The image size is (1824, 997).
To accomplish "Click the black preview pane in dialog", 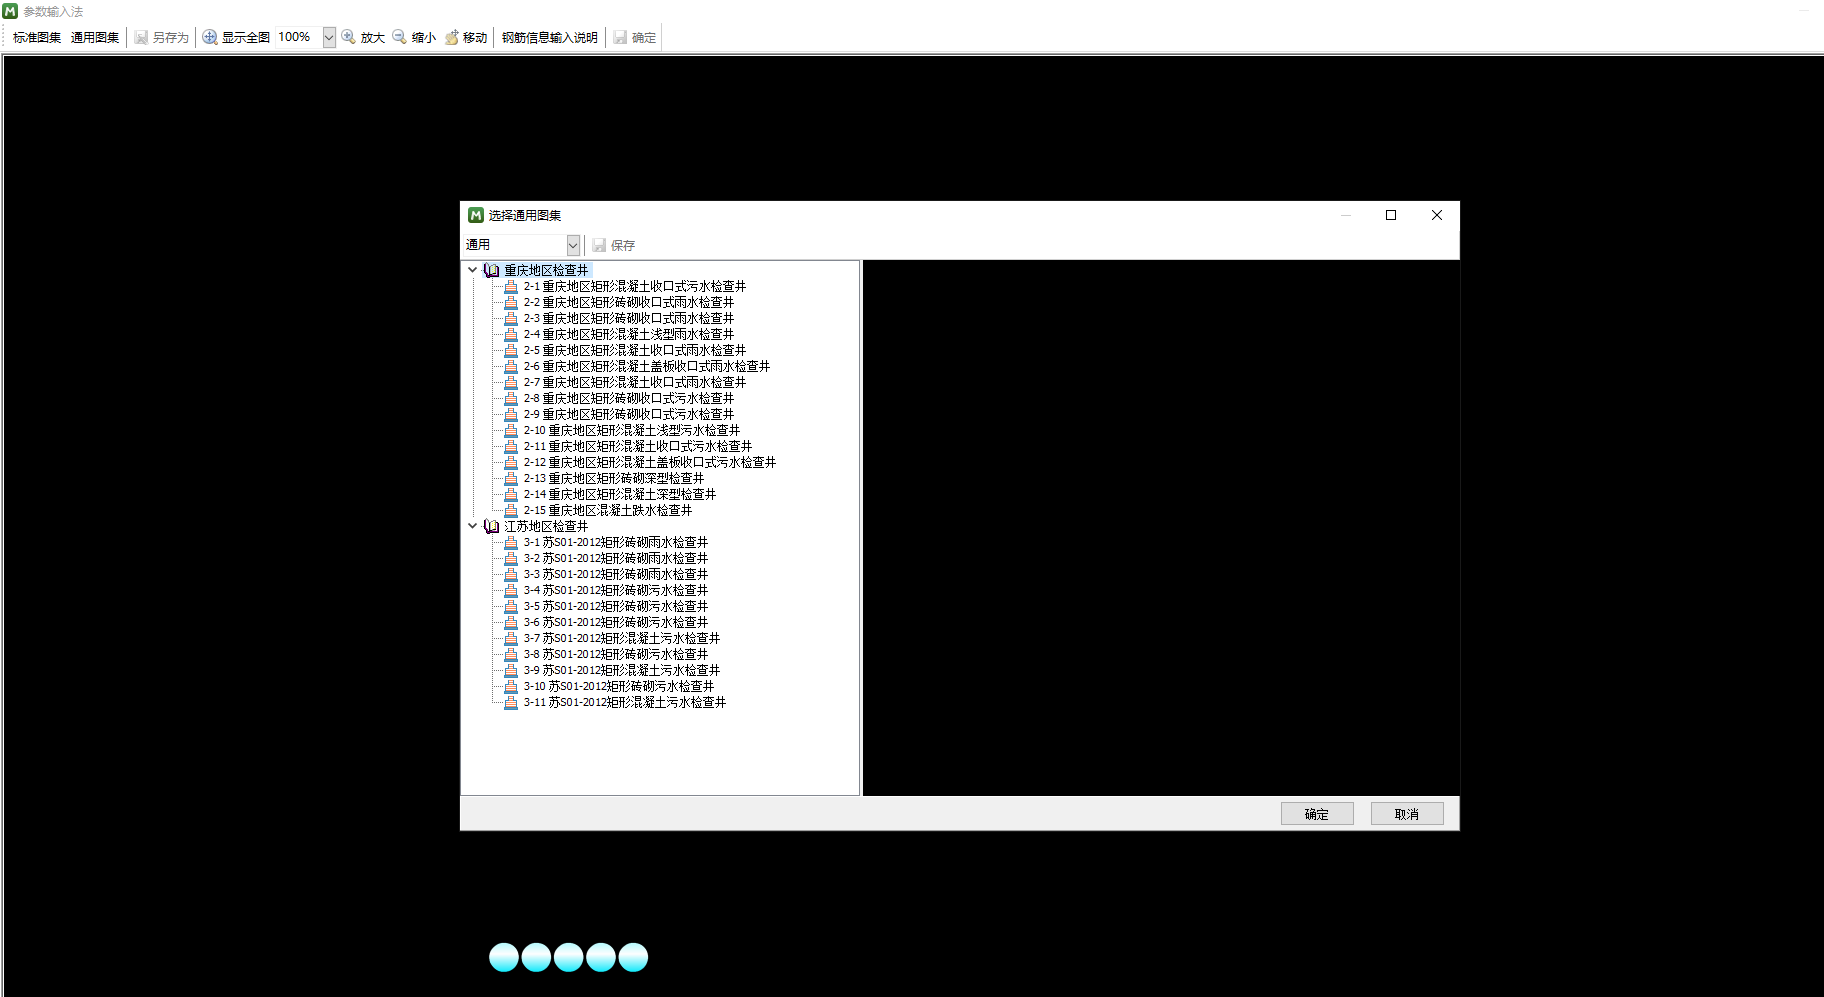I will tap(1161, 528).
